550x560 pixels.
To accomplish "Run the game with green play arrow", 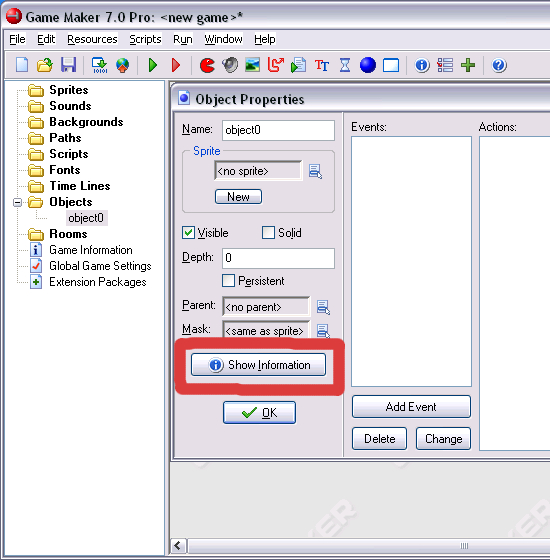I will [153, 65].
